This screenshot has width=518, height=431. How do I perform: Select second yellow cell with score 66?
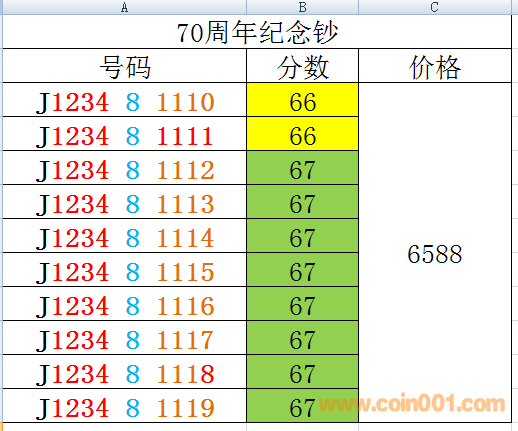tap(302, 134)
